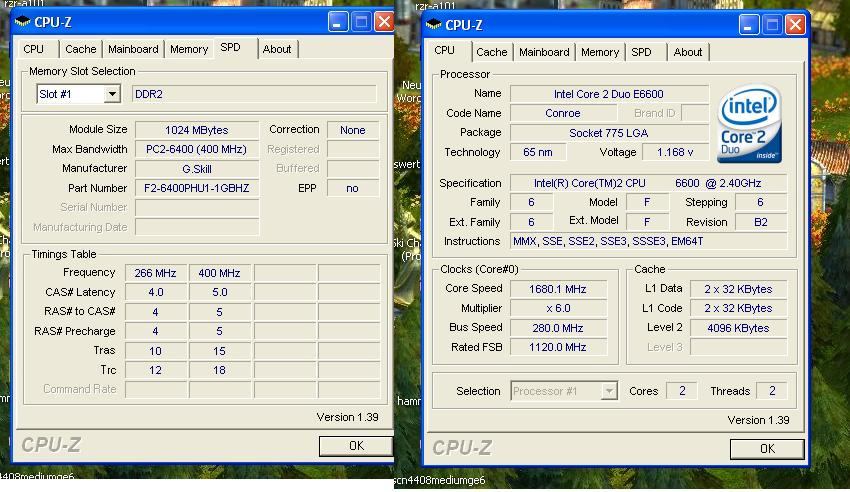Click the PC2-6400 (400 MHz) bandwidth field
The image size is (850, 492).
click(x=197, y=149)
